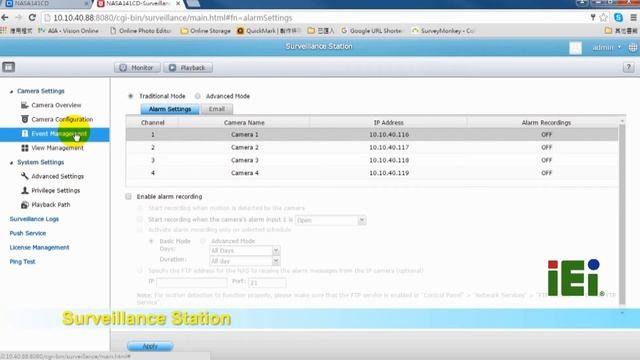The image size is (640, 360).
Task: Click the Camera Overview icon
Action: pos(24,105)
